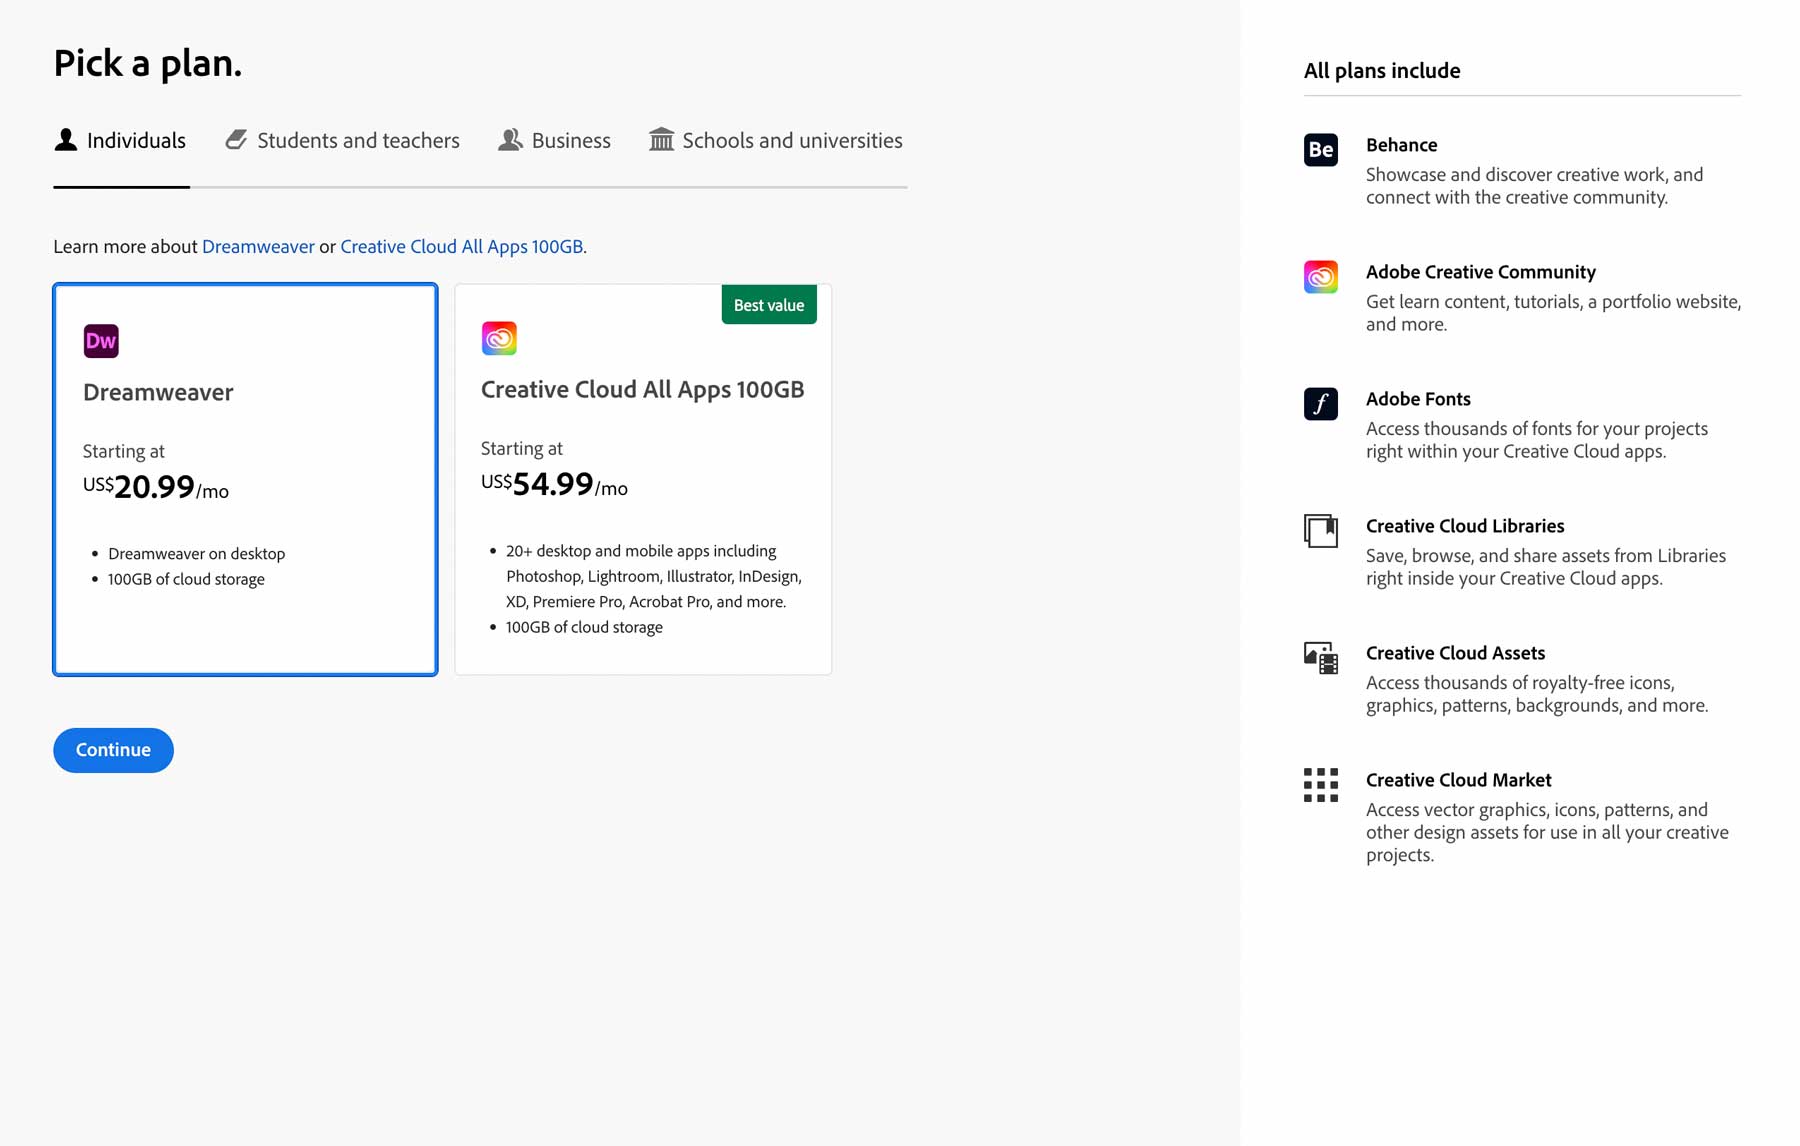This screenshot has width=1800, height=1146.
Task: Switch to the Business tab
Action: (555, 141)
